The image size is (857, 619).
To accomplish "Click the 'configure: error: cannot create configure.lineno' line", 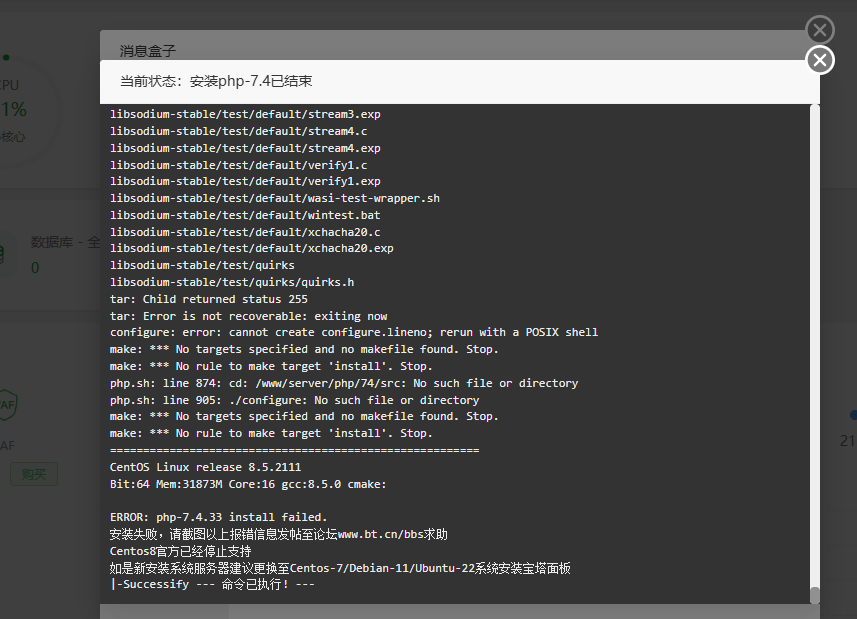I will coord(354,332).
